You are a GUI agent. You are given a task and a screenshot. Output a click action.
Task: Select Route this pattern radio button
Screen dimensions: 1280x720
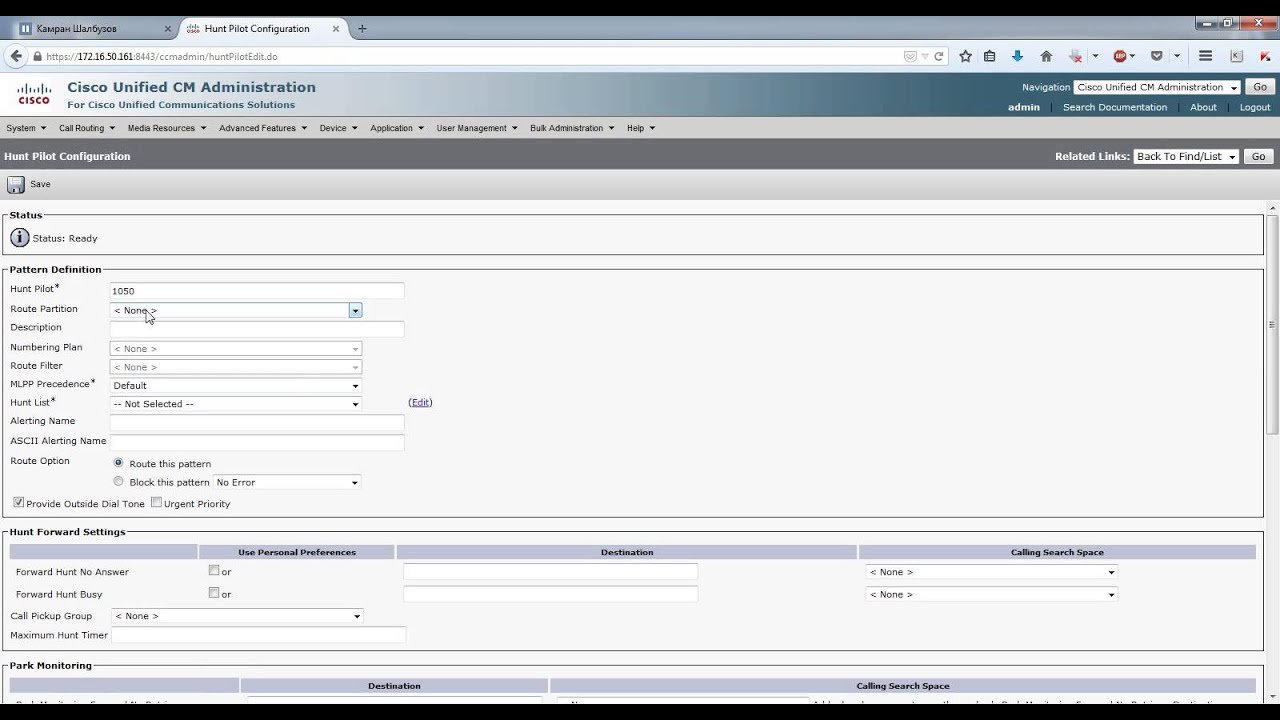tap(118, 463)
